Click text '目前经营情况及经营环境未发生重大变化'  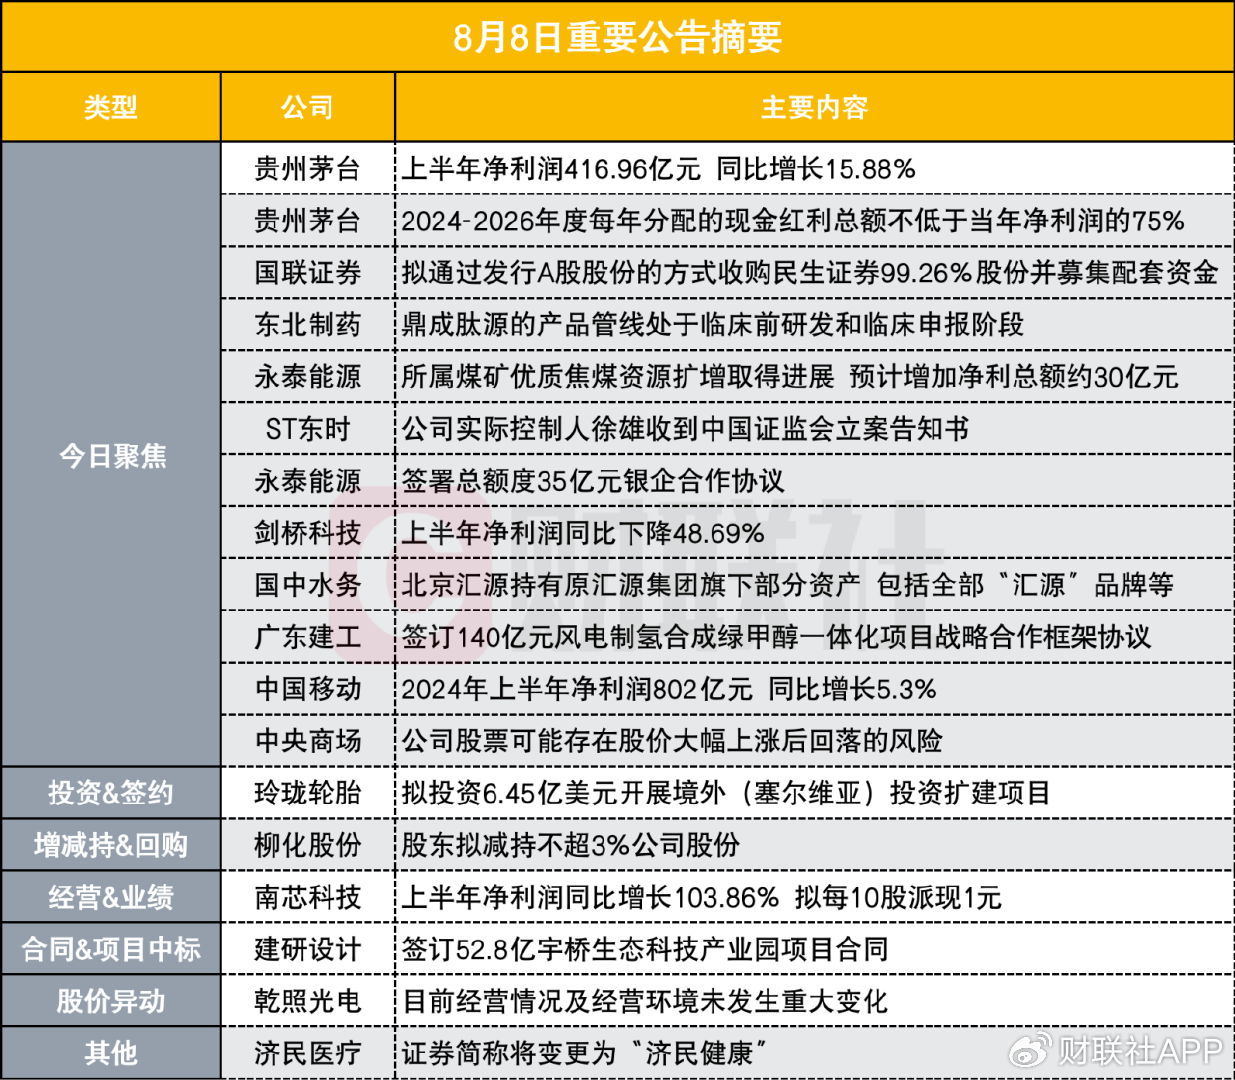coord(645,1001)
